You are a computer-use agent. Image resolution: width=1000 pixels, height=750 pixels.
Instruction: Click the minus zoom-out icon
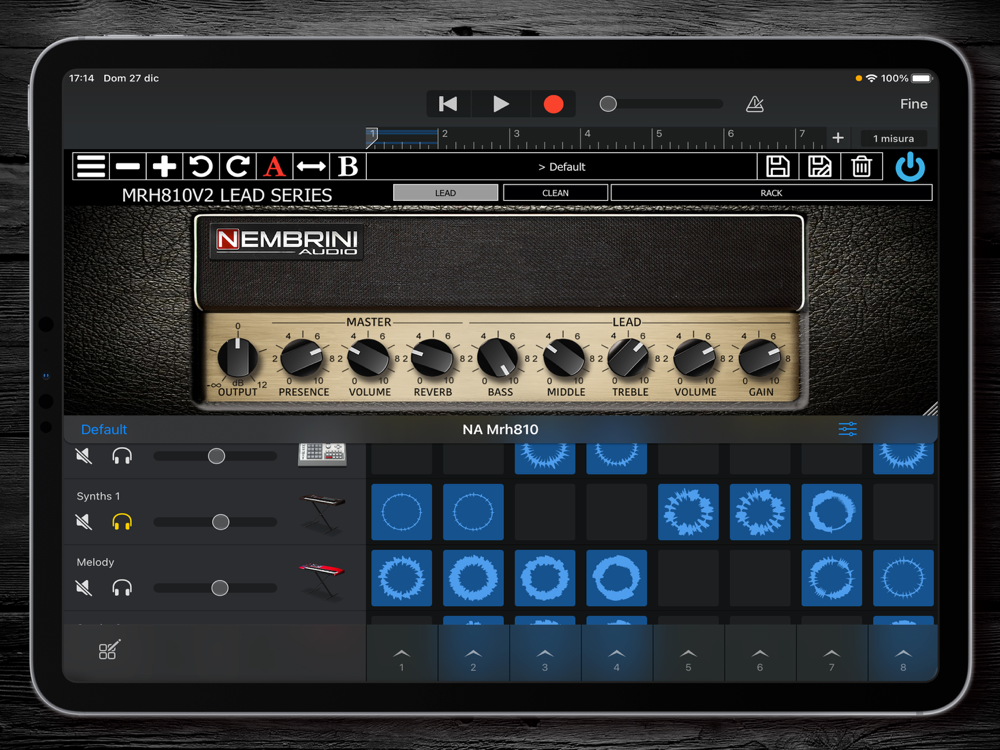128,166
